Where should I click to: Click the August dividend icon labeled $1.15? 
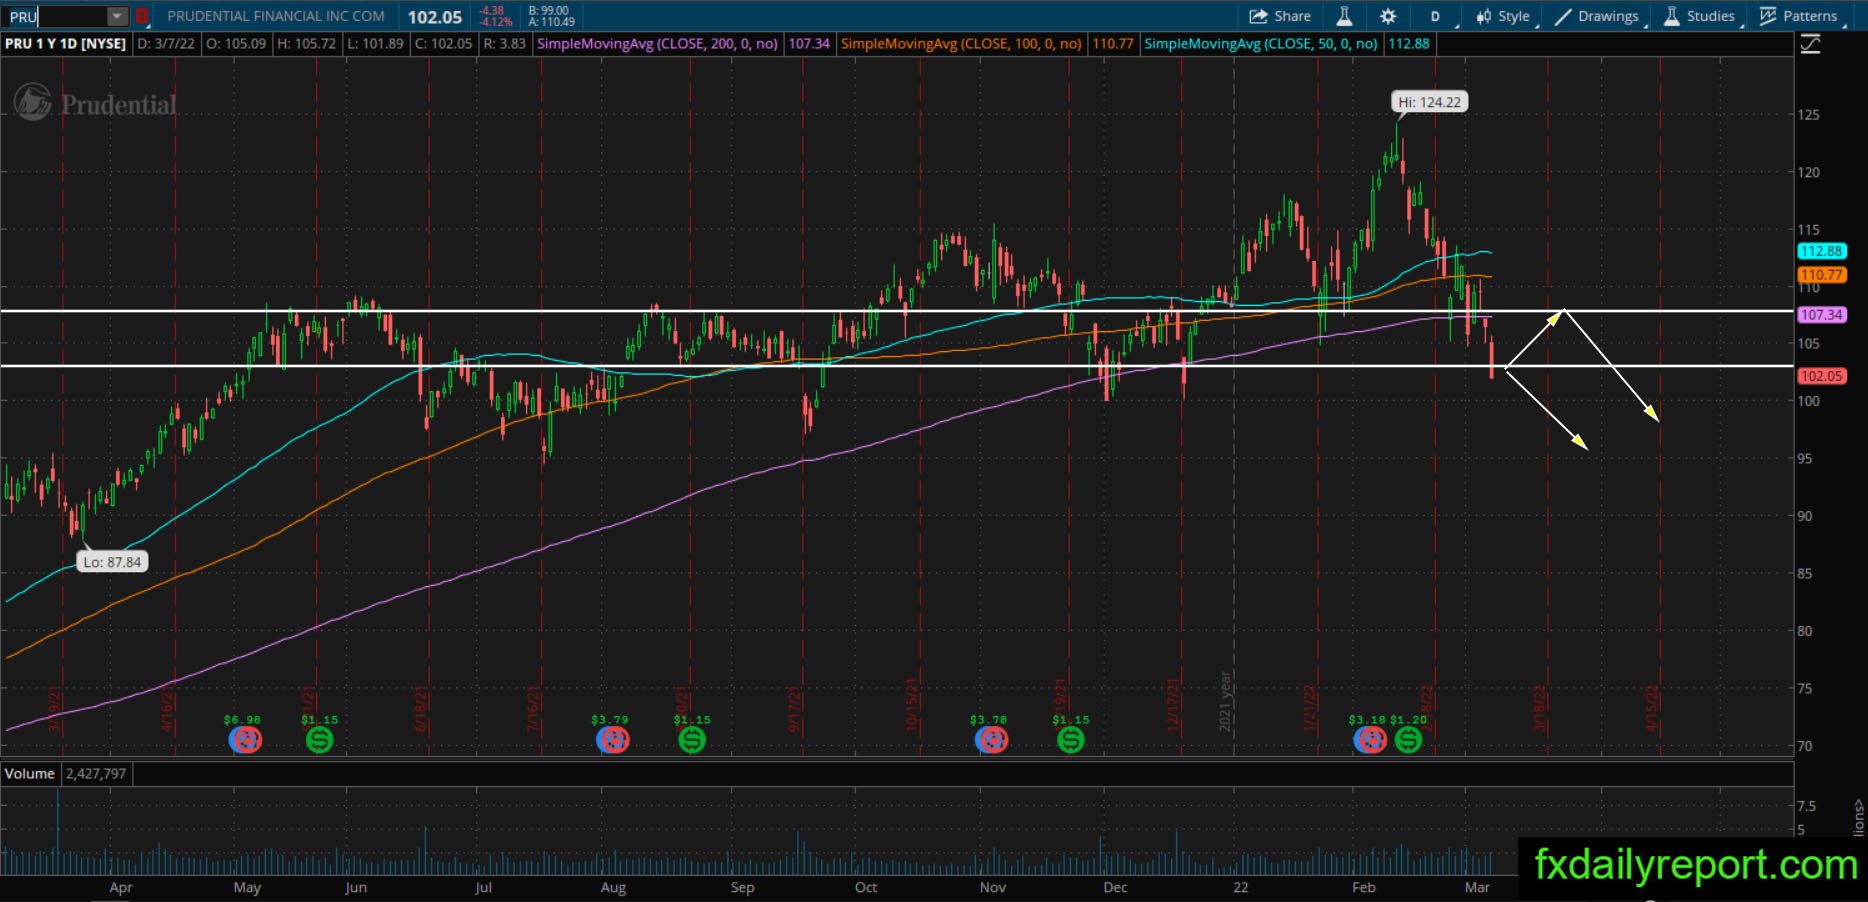pos(692,740)
